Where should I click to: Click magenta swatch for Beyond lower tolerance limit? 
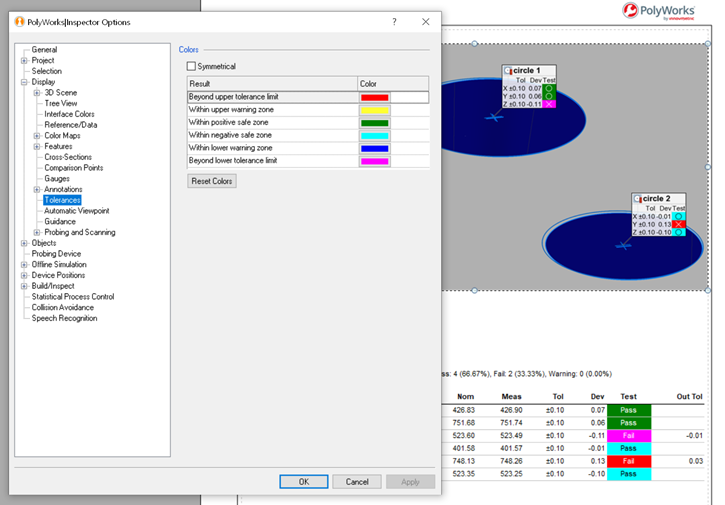coord(375,161)
